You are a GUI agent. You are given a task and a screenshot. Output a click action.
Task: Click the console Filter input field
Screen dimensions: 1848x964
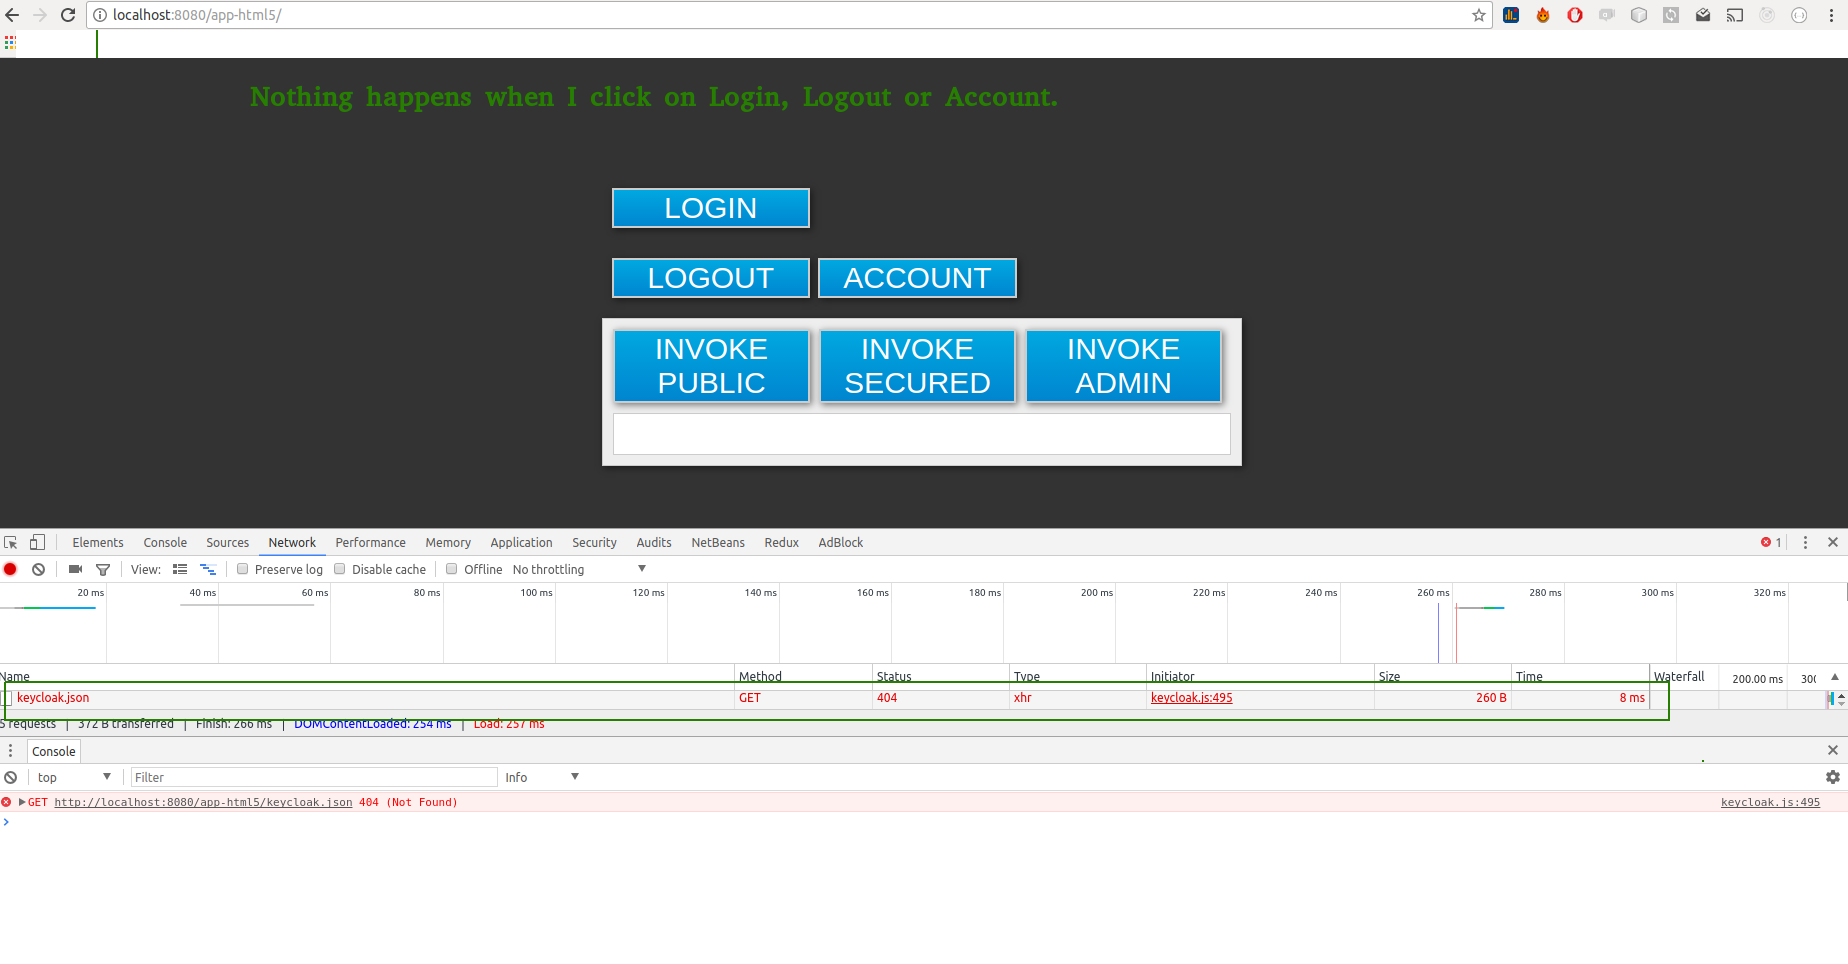[314, 777]
